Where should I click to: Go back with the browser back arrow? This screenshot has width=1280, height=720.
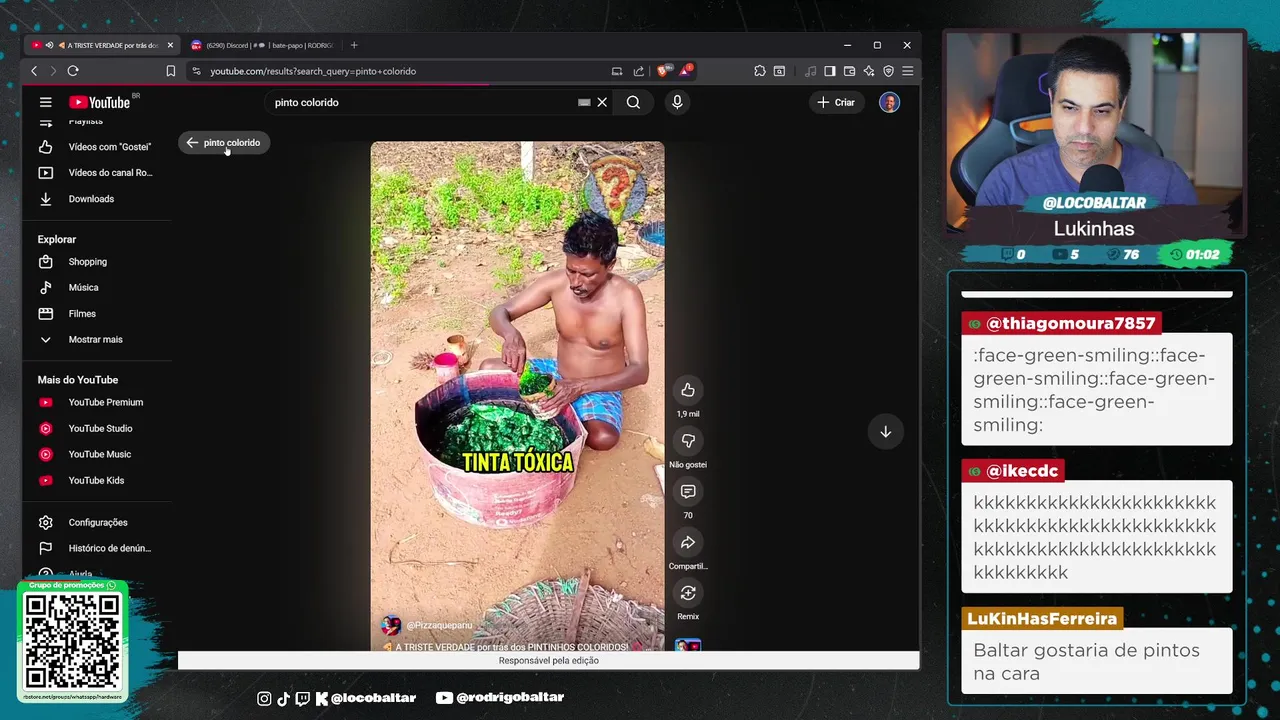click(x=34, y=71)
